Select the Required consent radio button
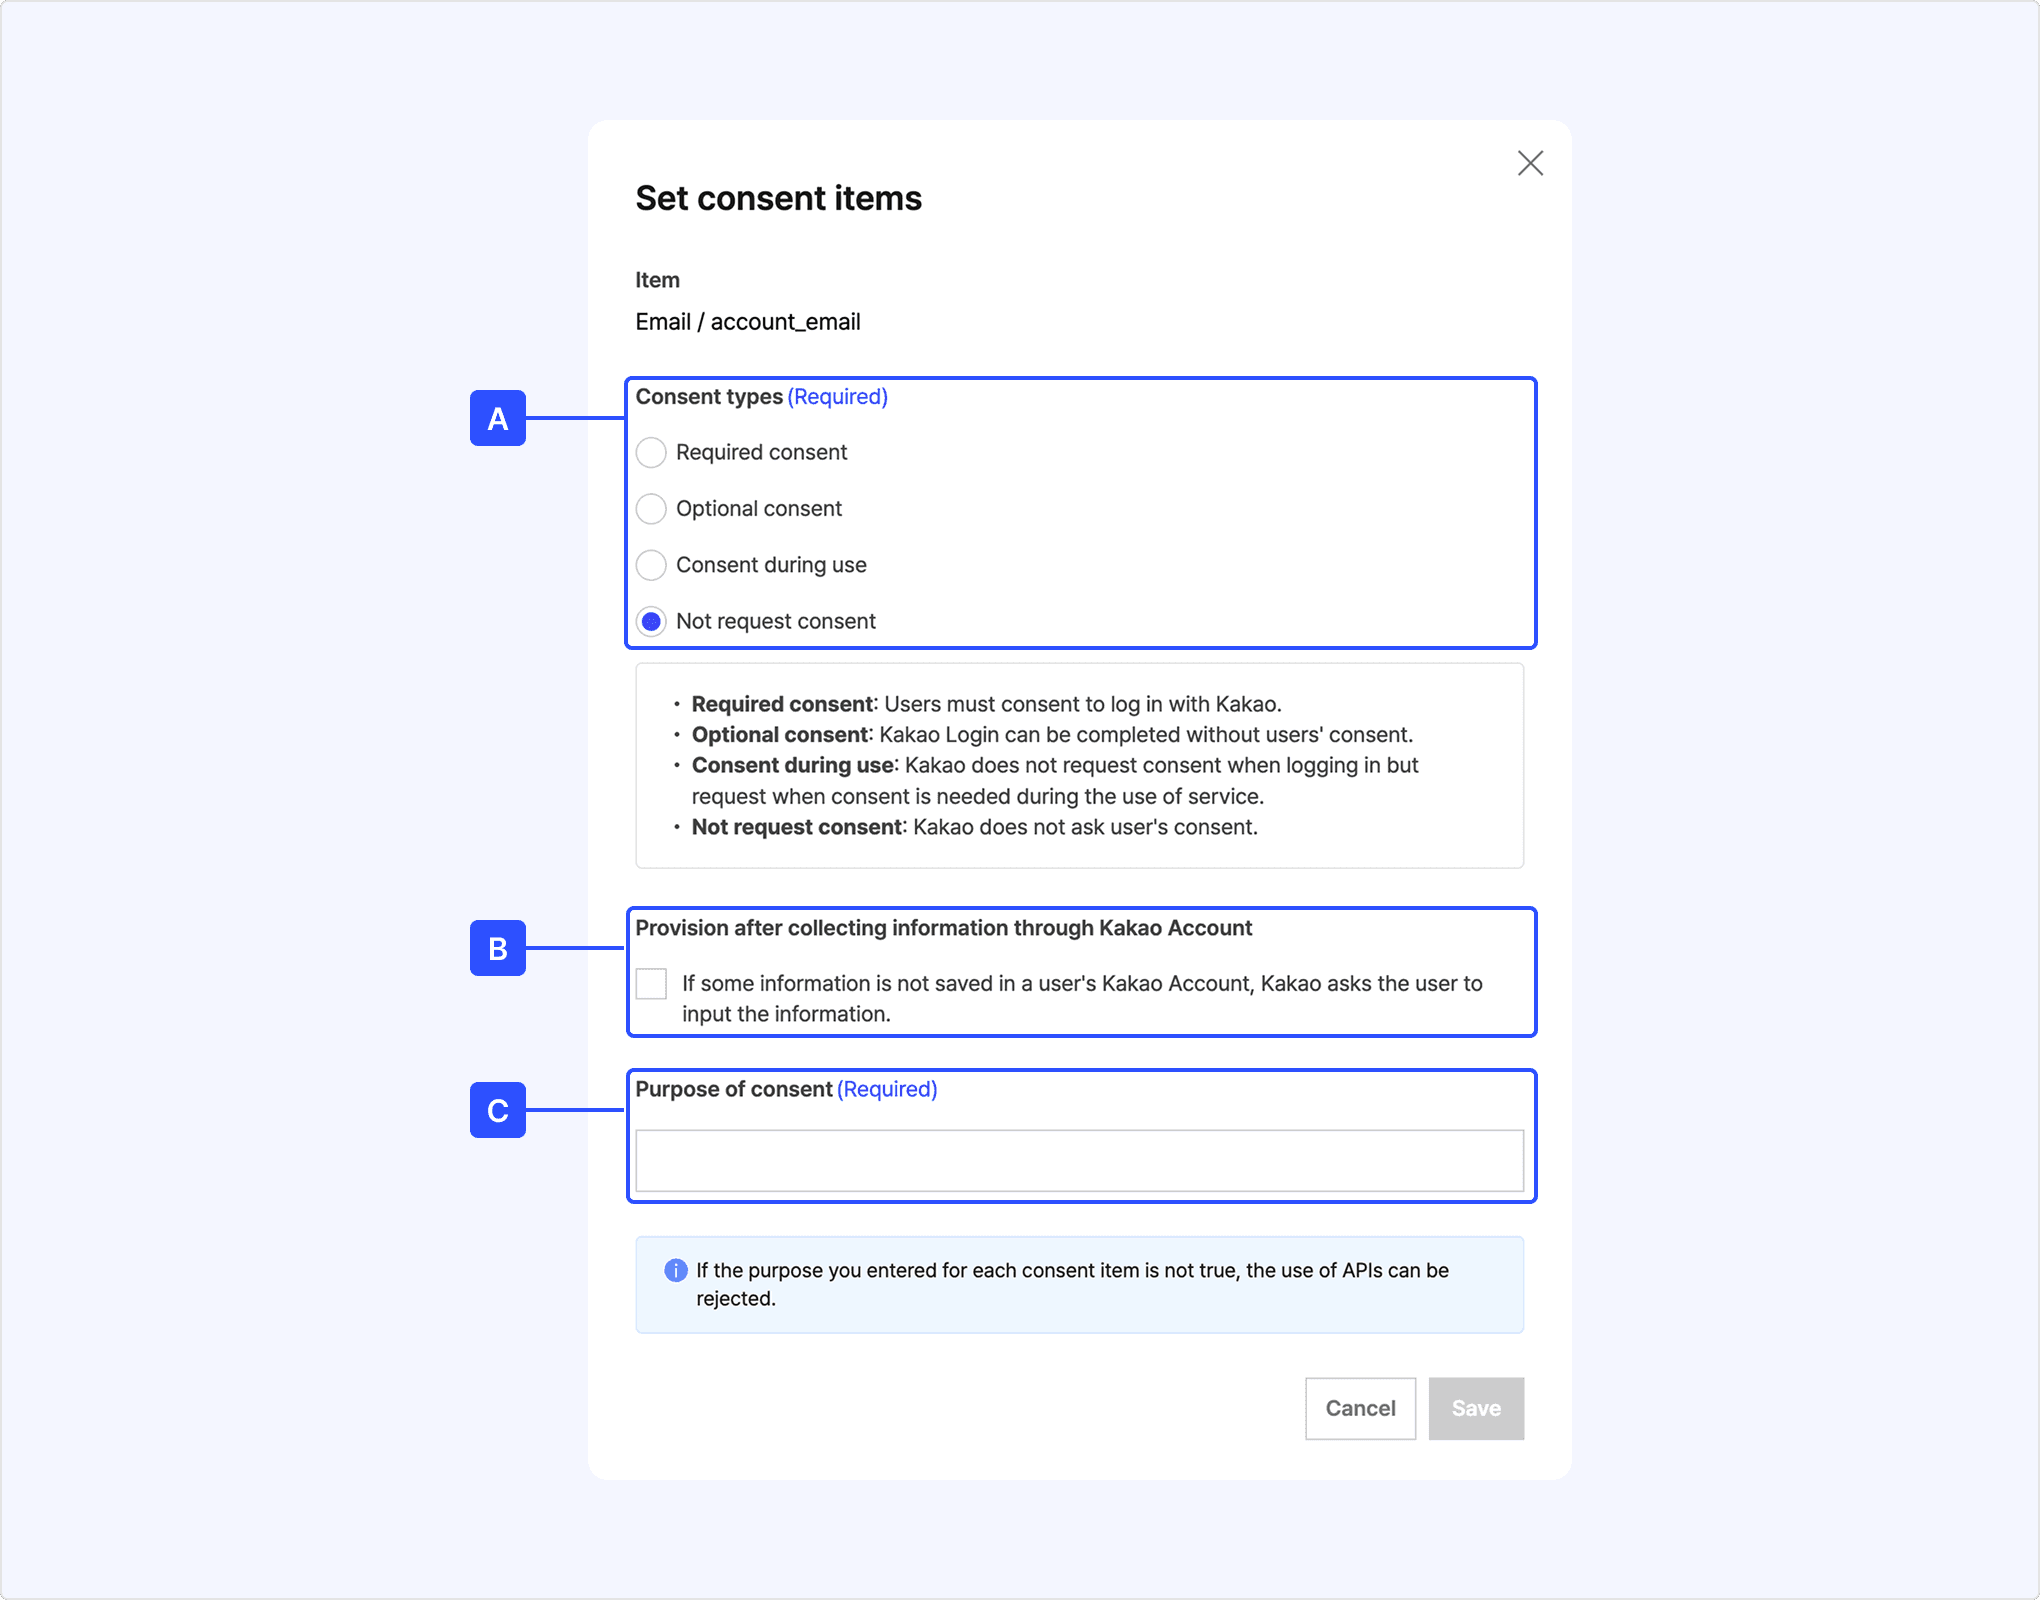 coord(651,453)
